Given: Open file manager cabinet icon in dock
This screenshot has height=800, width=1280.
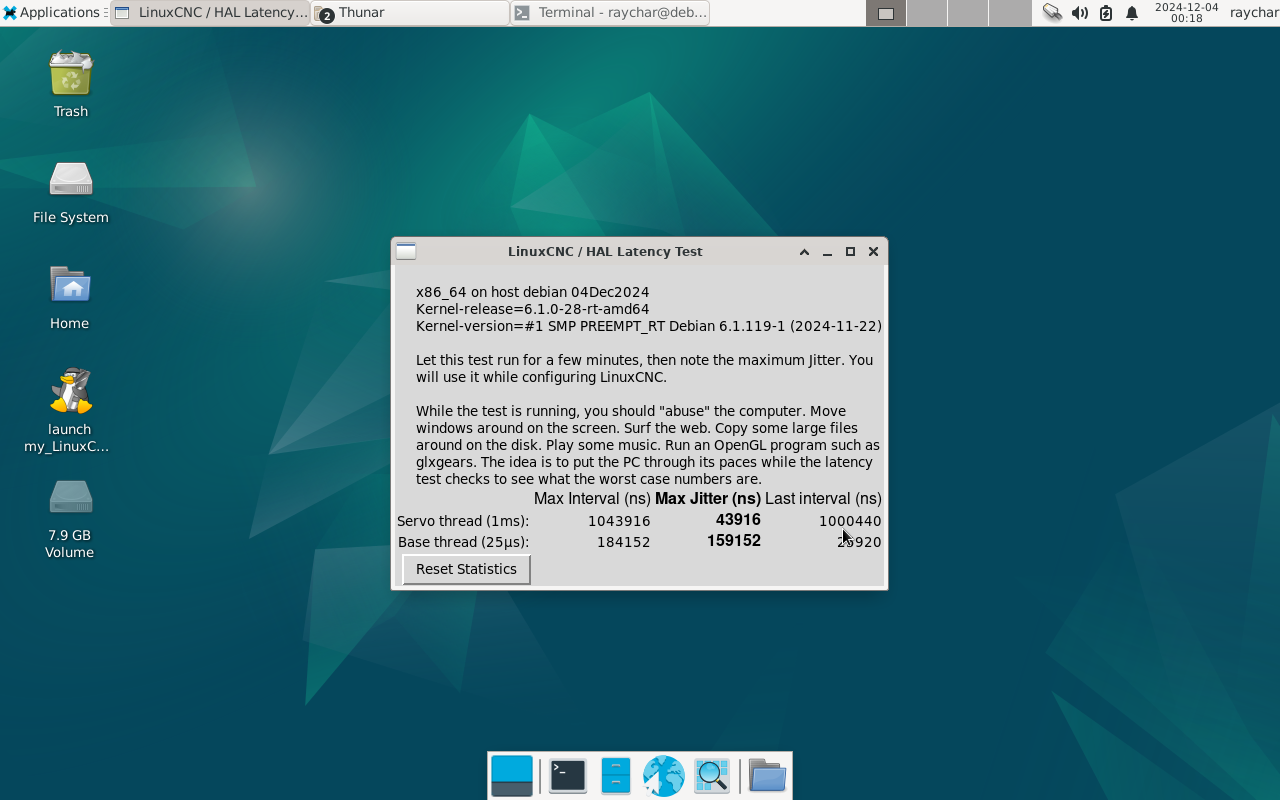Looking at the screenshot, I should click(616, 776).
